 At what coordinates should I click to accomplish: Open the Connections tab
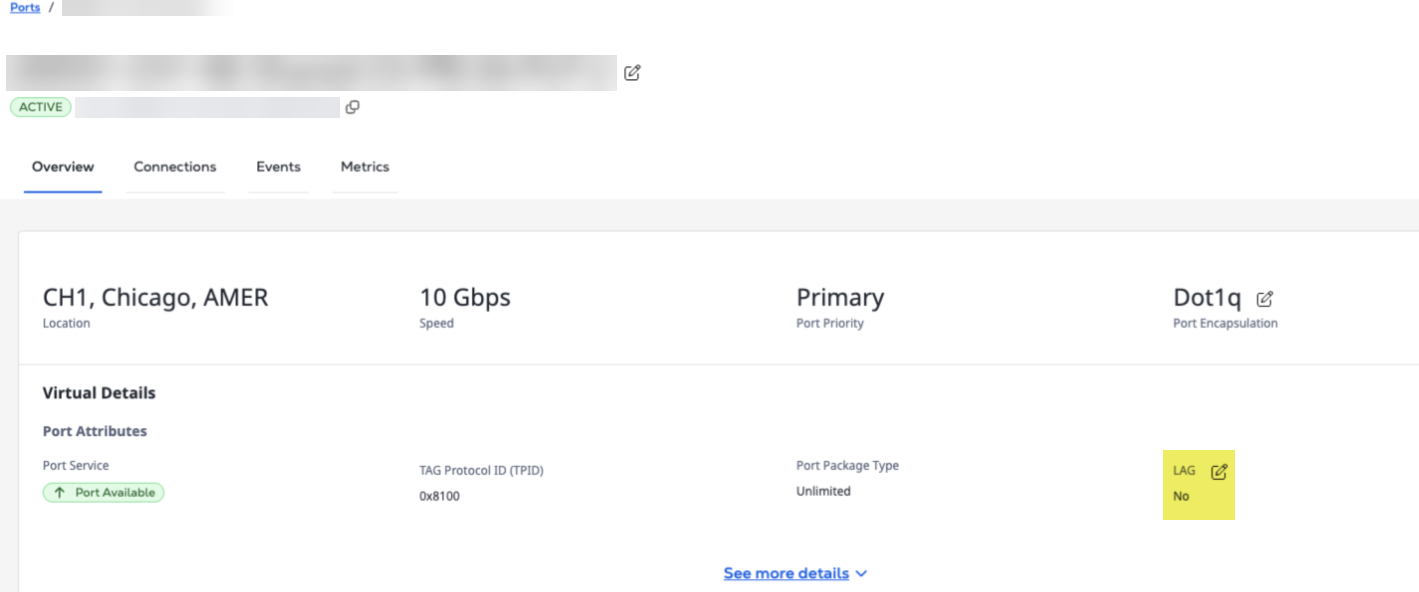175,167
